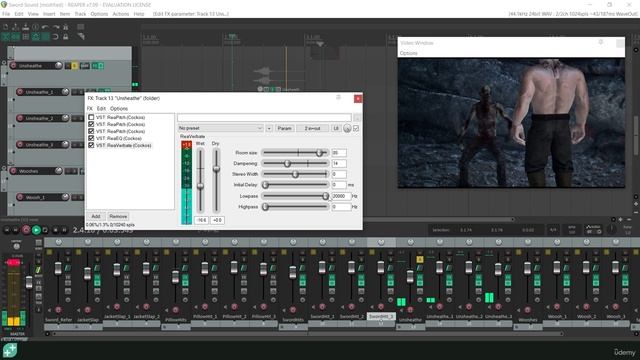Toggle the plugin bypass checkbox near UI button
This screenshot has width=640, height=360.
pyautogui.click(x=356, y=128)
